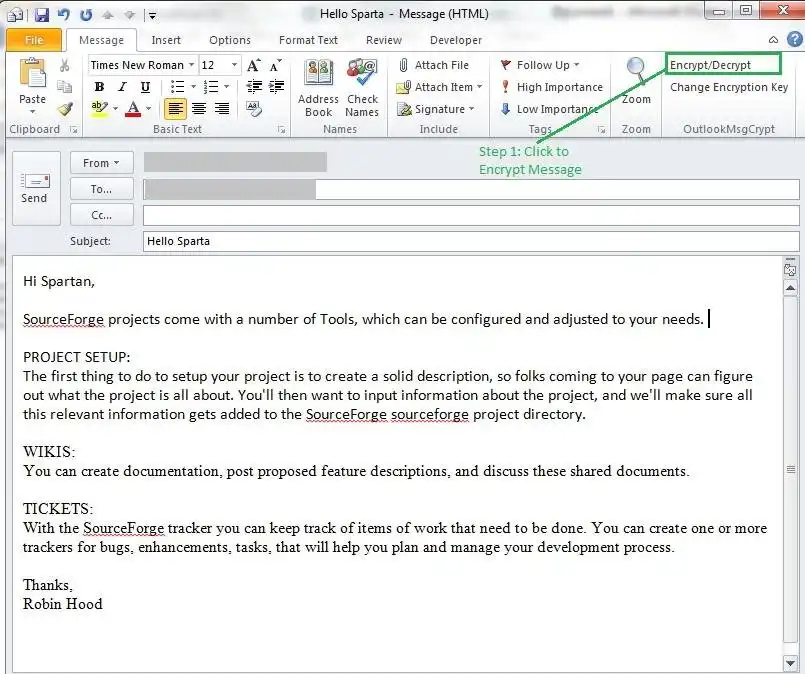Click the To... button
The width and height of the screenshot is (805, 674).
(x=102, y=189)
